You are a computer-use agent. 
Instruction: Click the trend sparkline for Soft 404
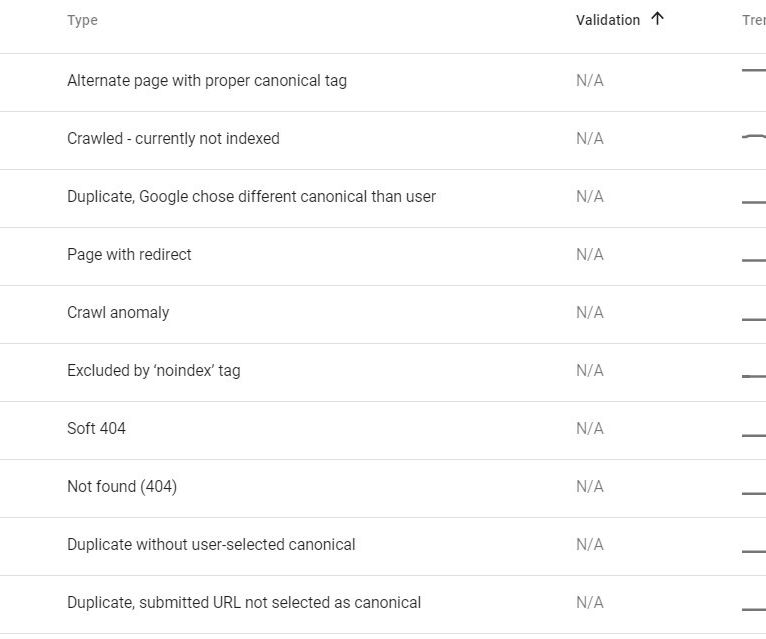point(753,436)
